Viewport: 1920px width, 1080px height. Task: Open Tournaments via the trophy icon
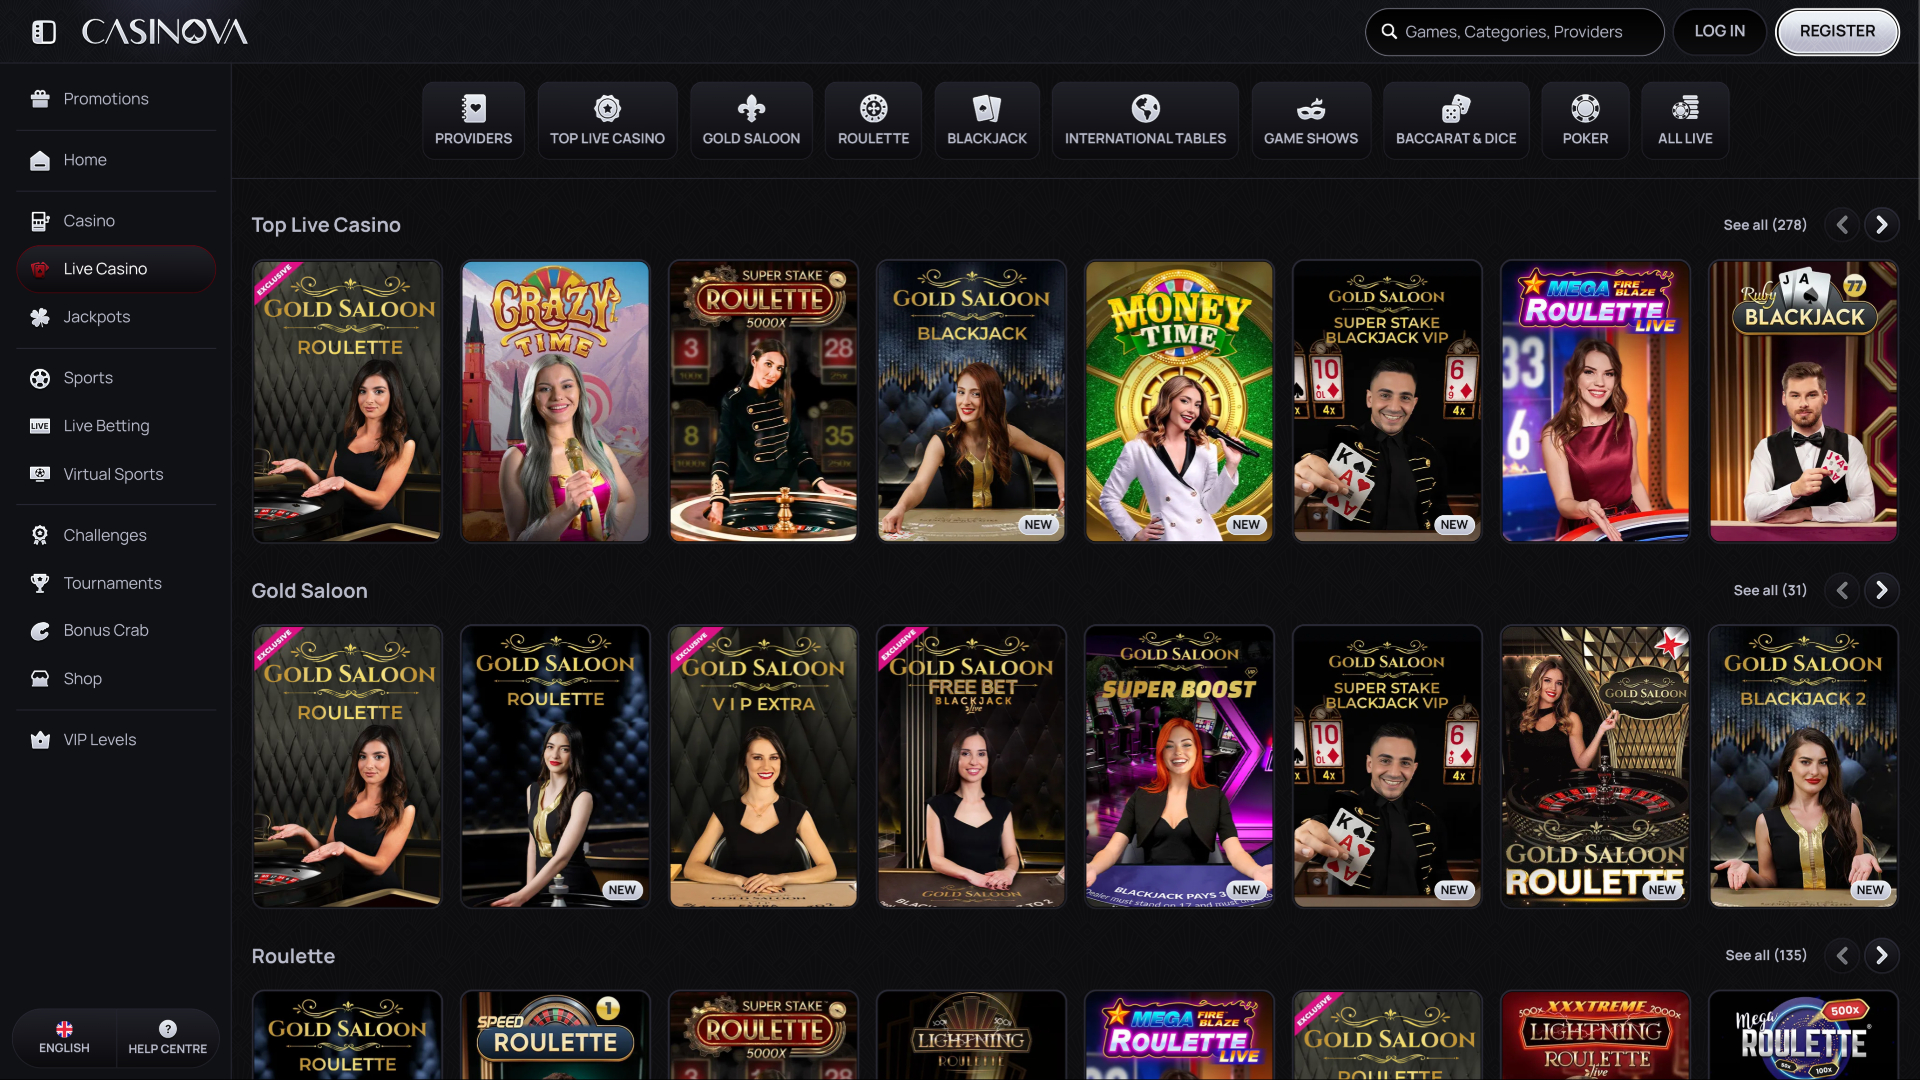pyautogui.click(x=40, y=583)
